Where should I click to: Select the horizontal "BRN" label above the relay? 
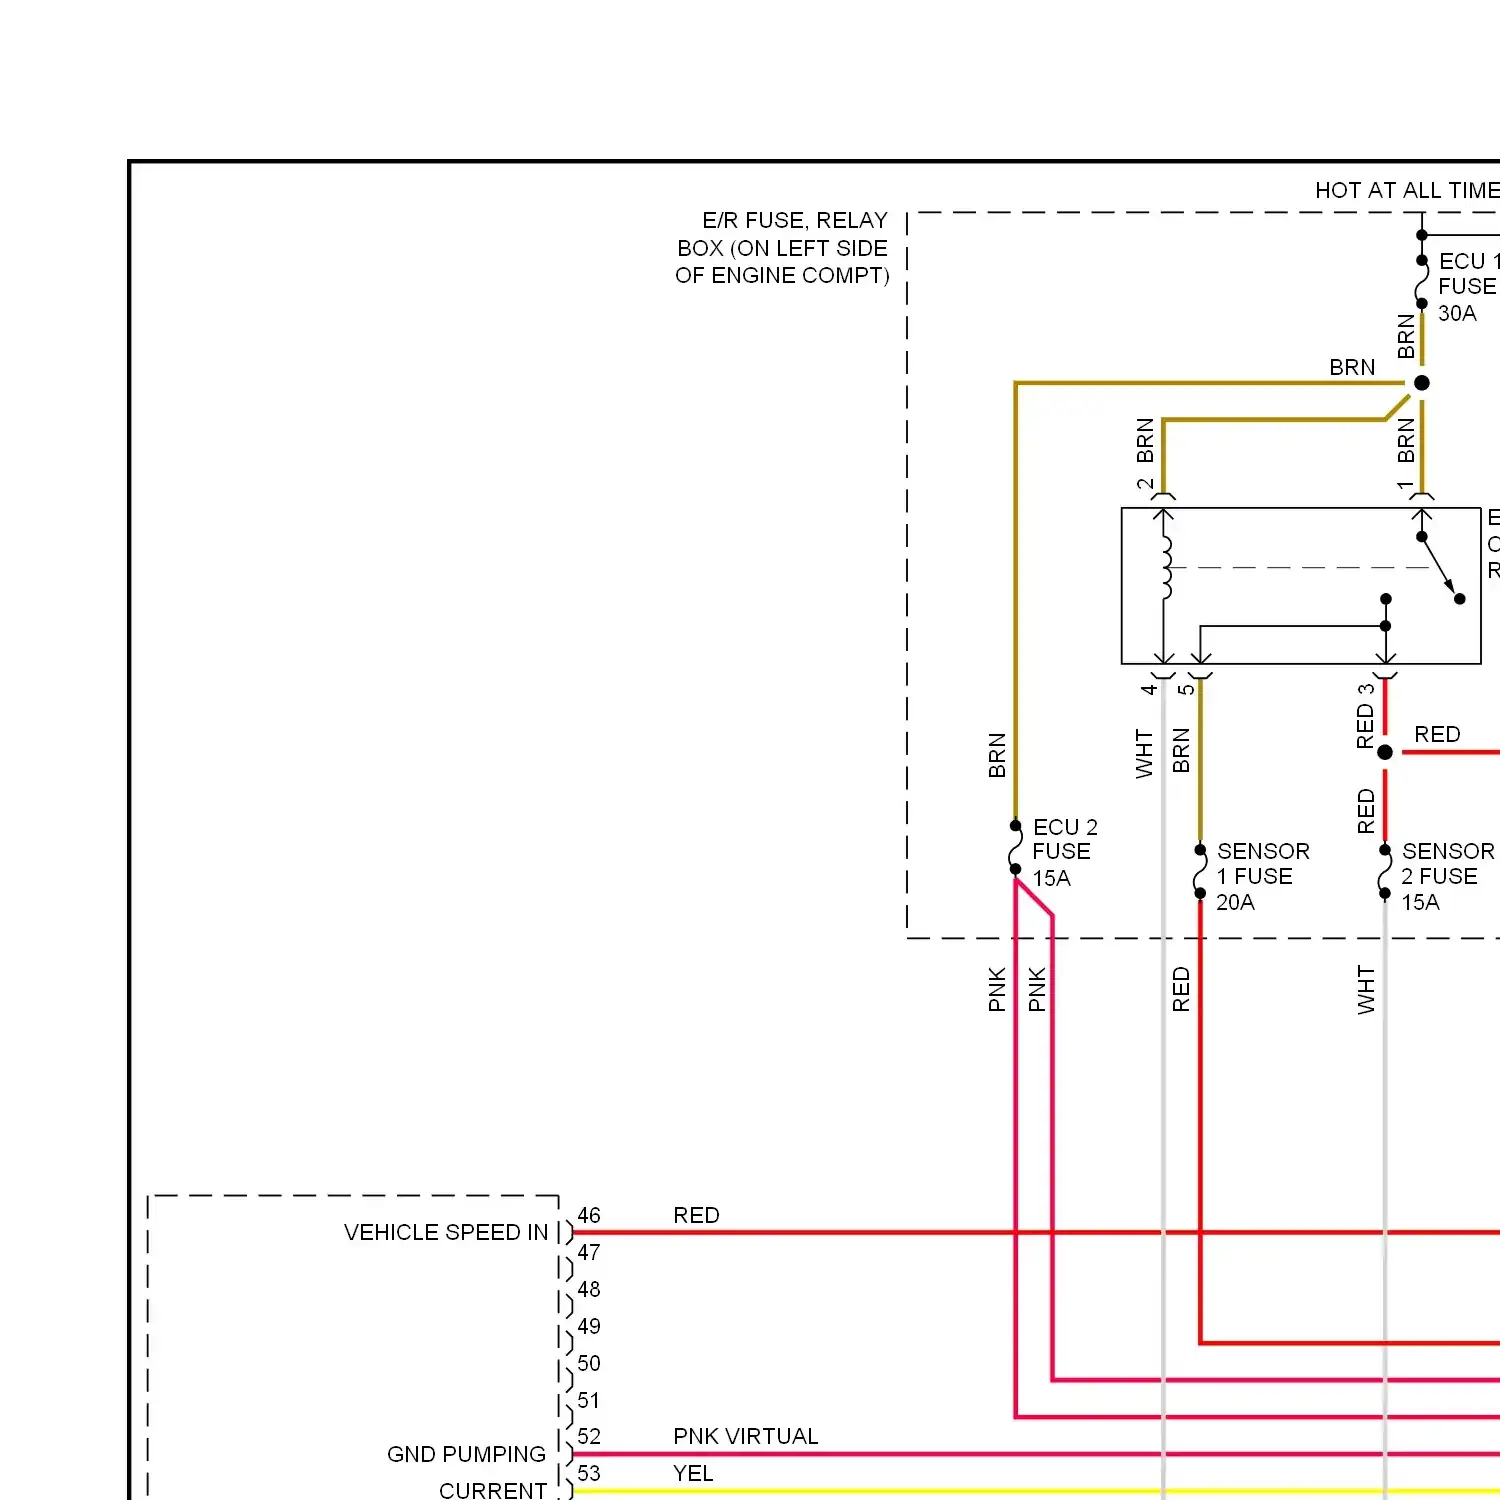(1352, 367)
